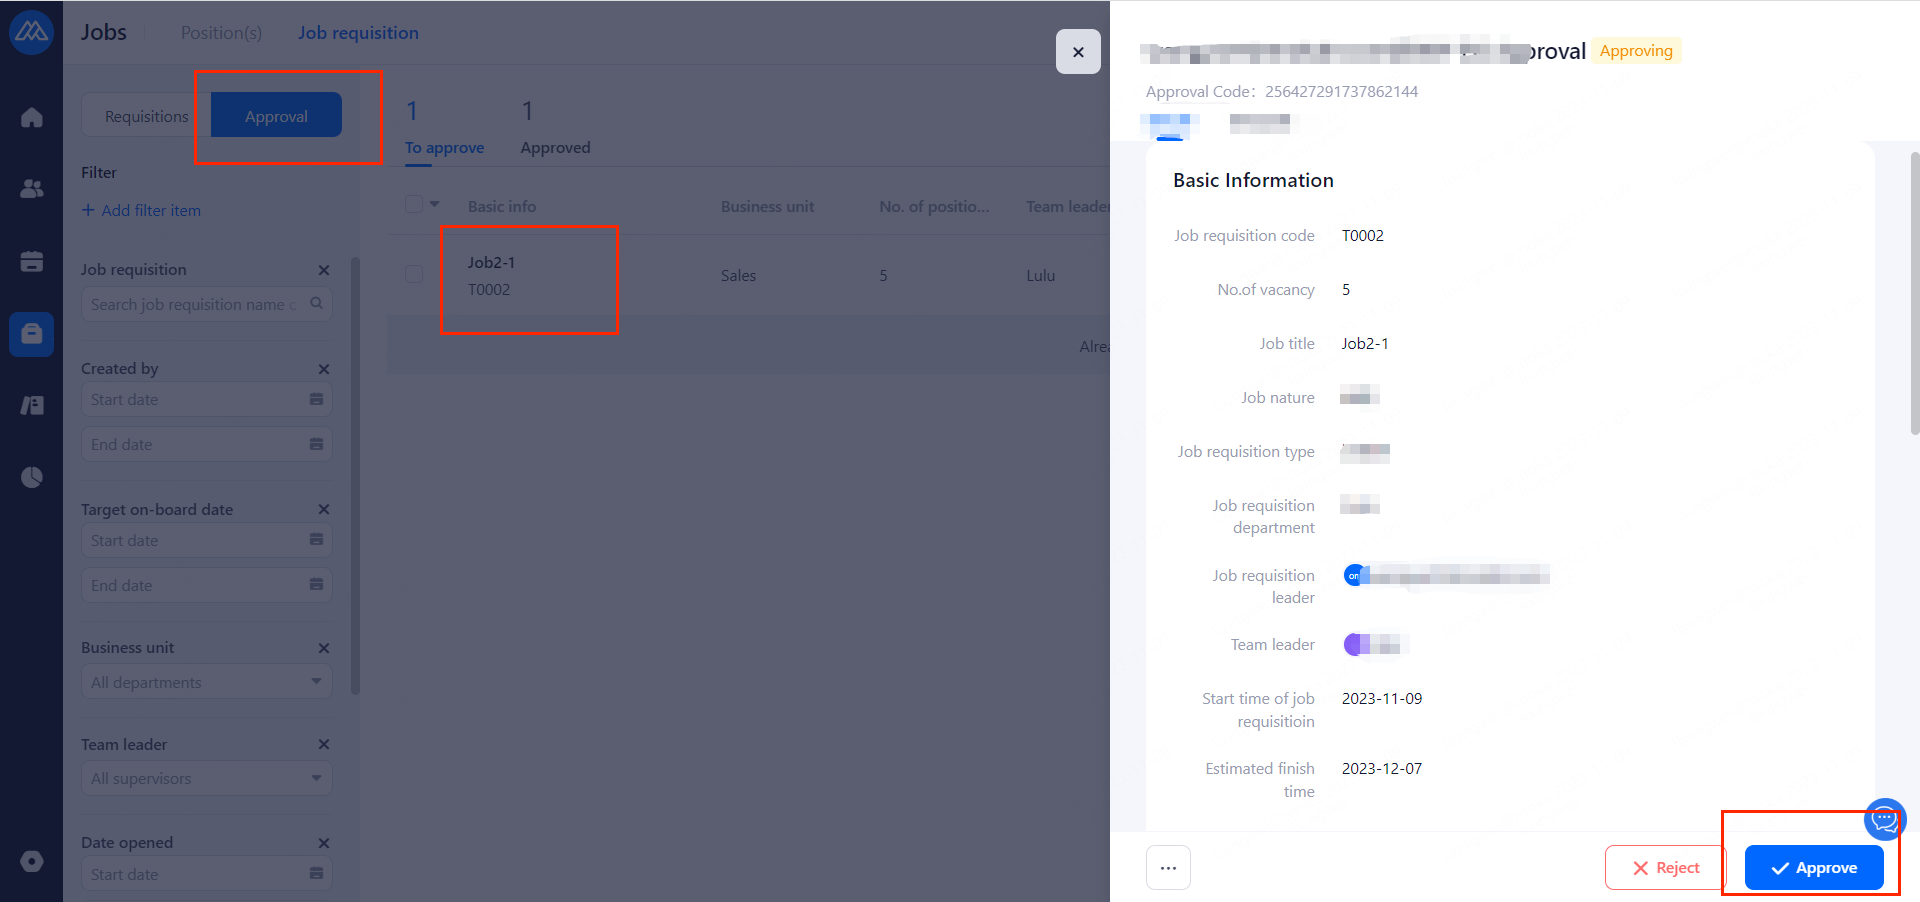The width and height of the screenshot is (1920, 902).
Task: Click the 2023-11-09 start time value
Action: click(x=1382, y=699)
